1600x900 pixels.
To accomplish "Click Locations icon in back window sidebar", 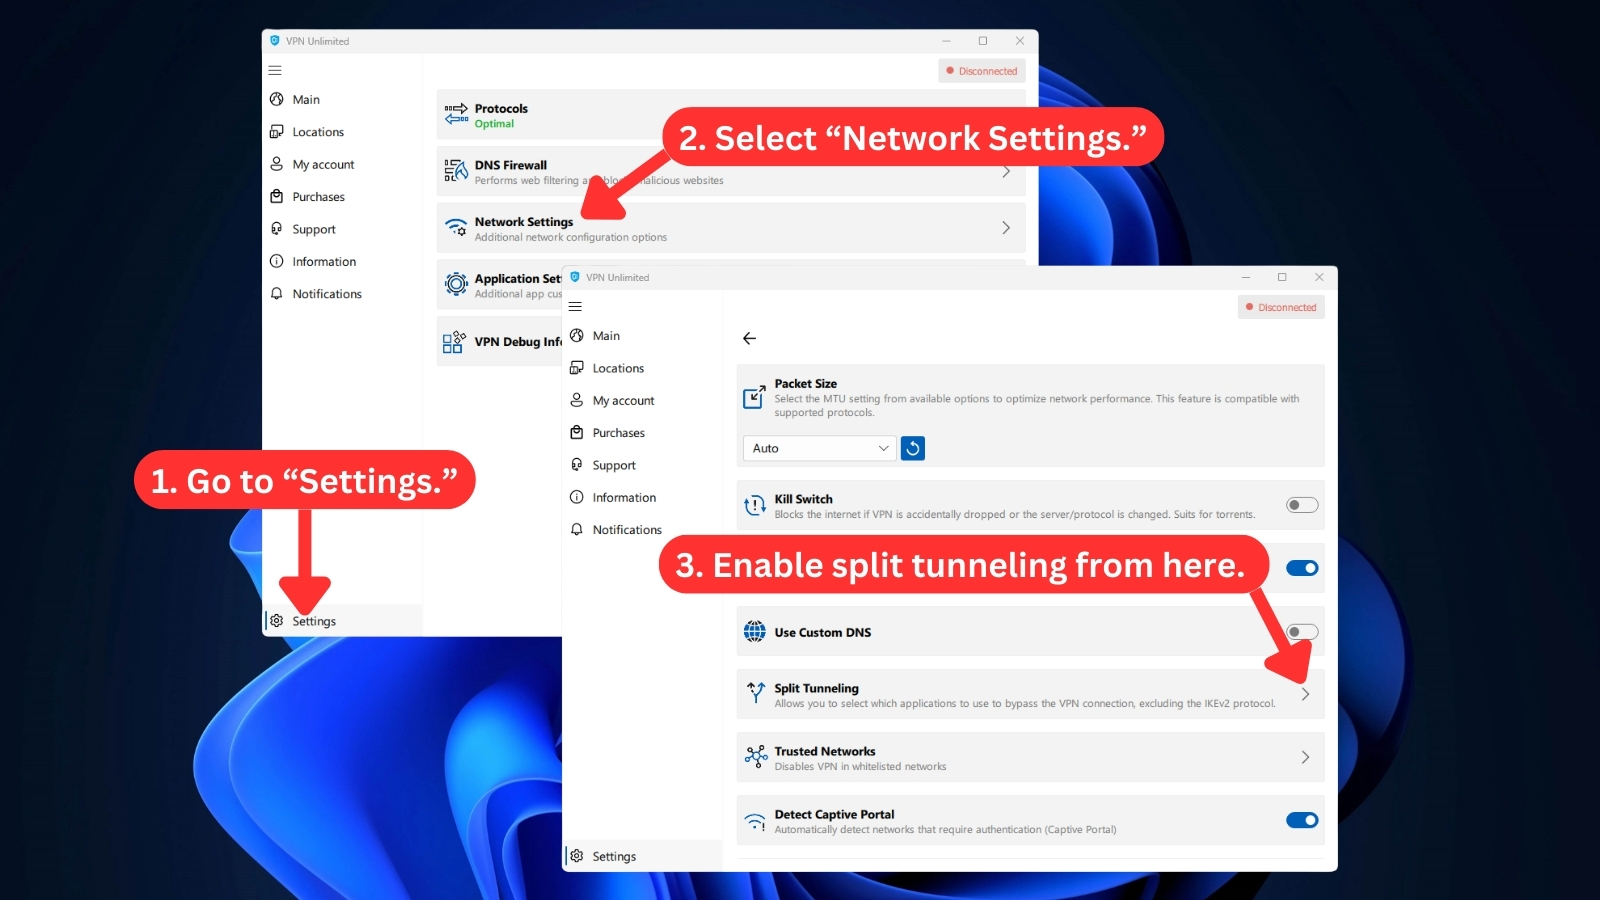I will point(277,132).
